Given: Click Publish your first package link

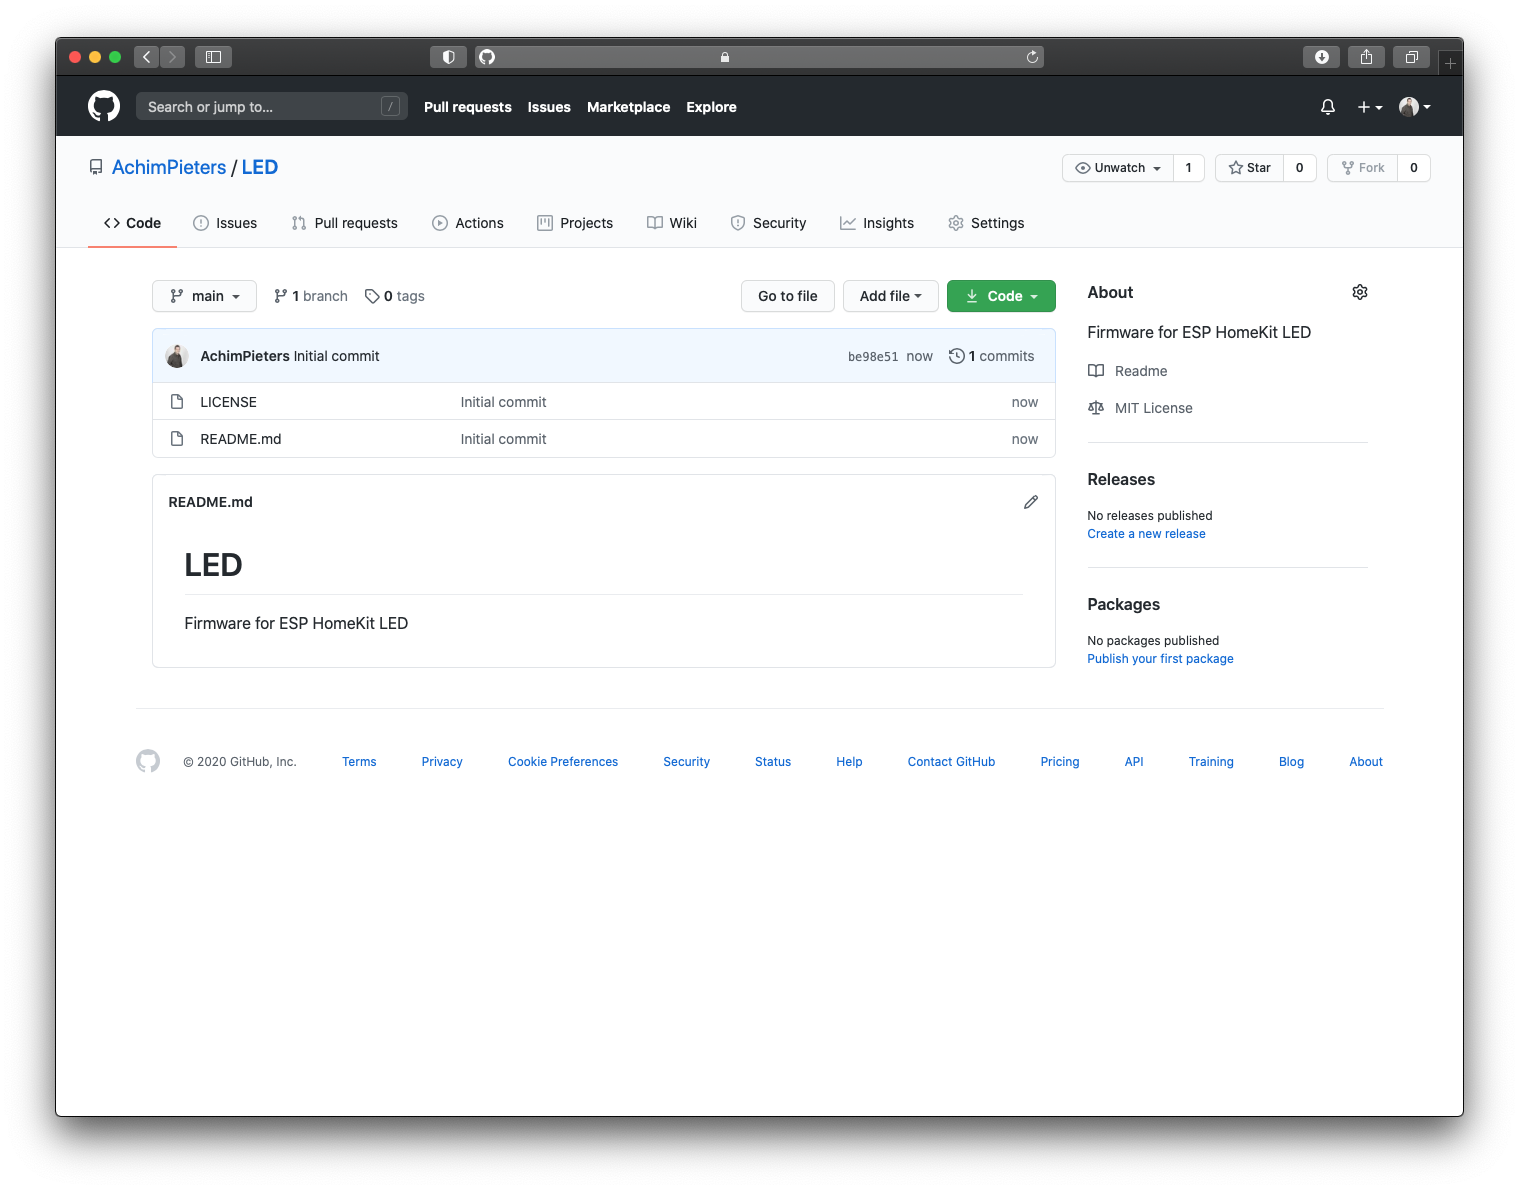Looking at the screenshot, I should (1161, 659).
